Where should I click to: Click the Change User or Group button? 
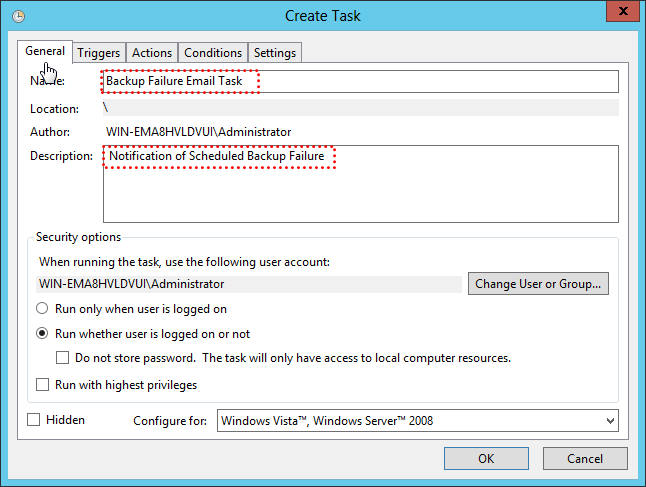tap(538, 284)
